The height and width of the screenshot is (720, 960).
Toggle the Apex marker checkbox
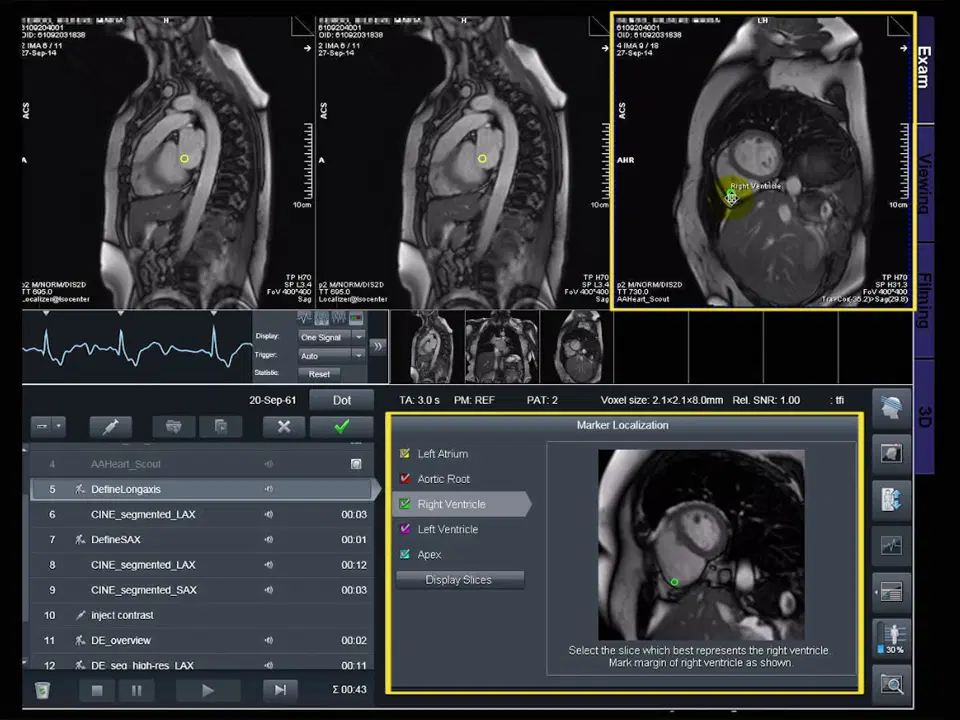(x=405, y=555)
